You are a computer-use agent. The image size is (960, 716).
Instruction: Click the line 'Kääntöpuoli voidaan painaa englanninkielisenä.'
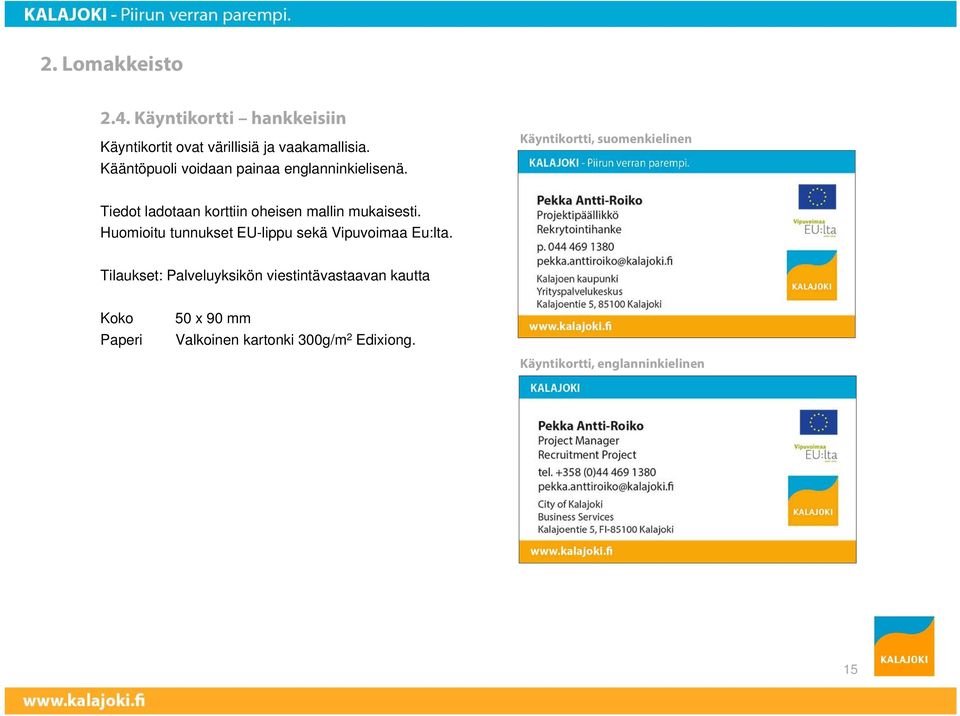click(253, 169)
